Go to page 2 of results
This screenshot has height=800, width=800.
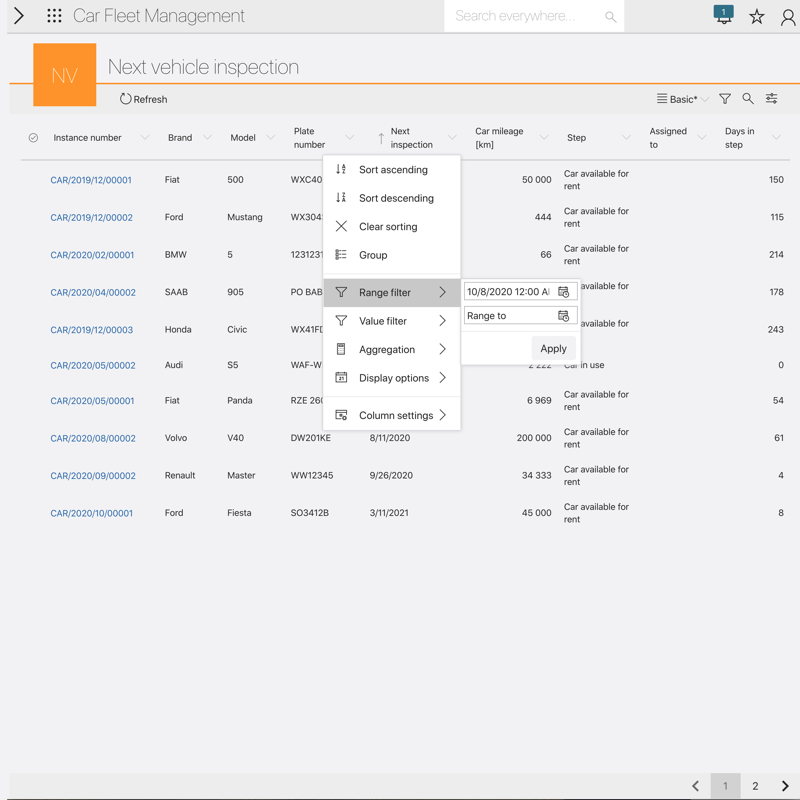point(755,786)
